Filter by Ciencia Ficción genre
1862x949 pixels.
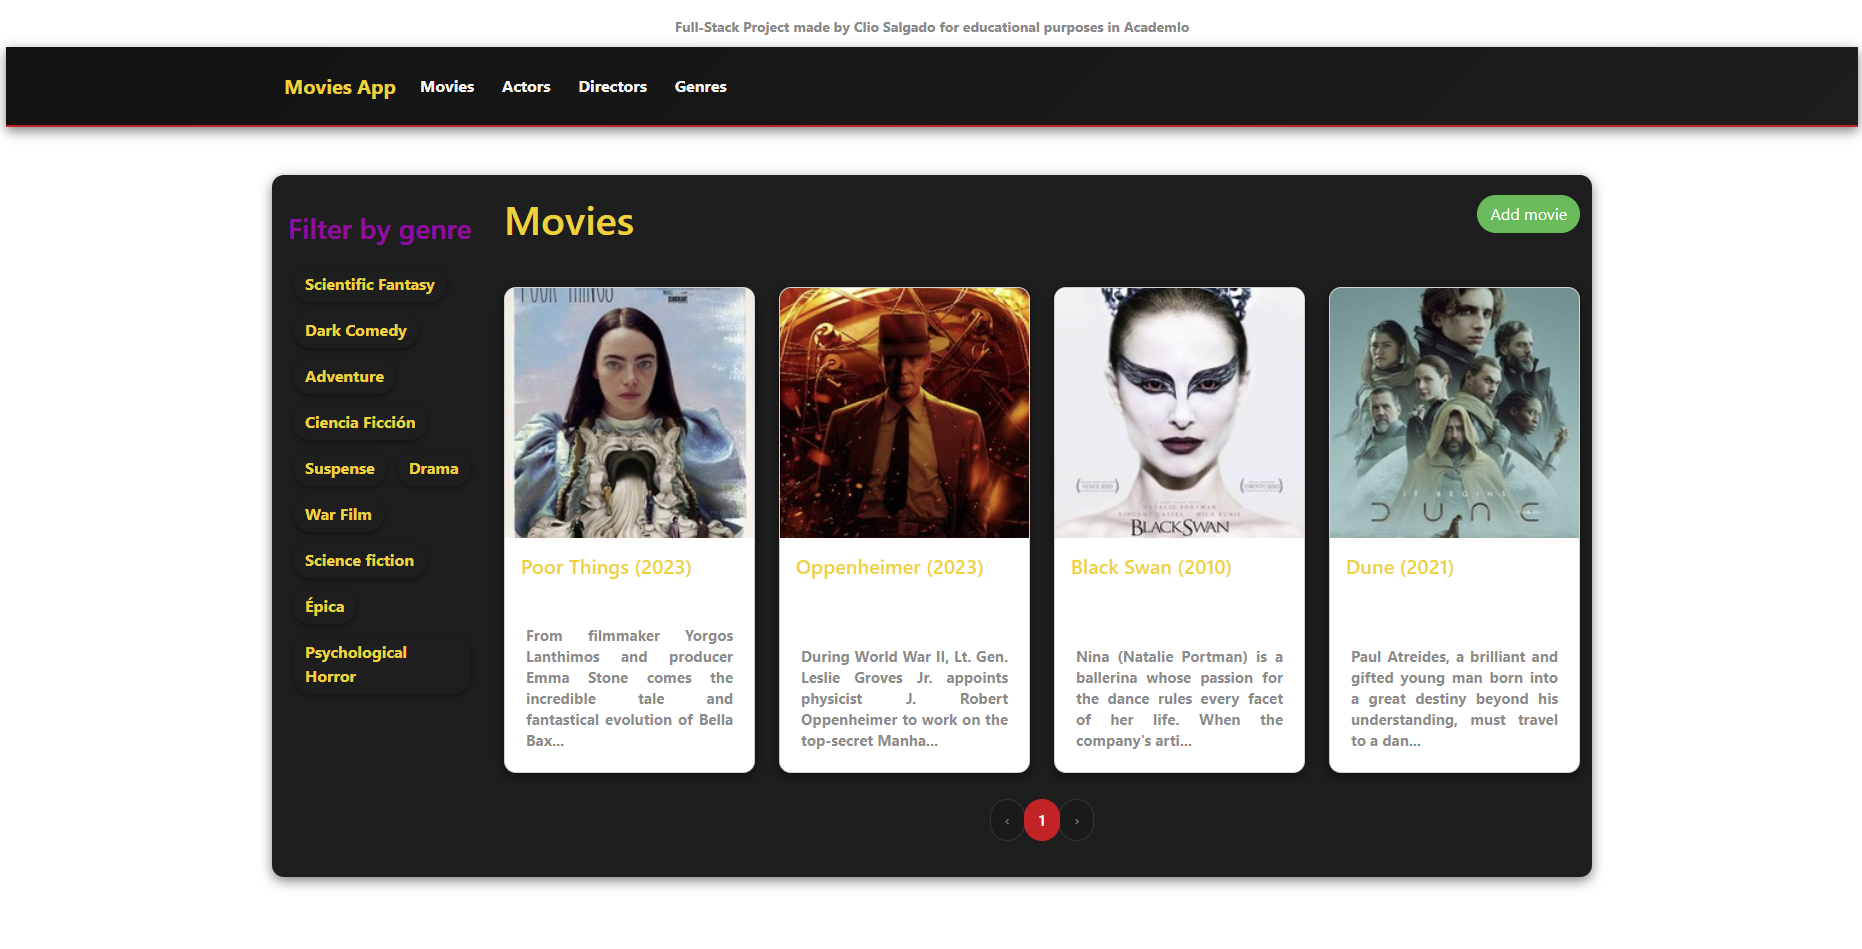pos(360,423)
